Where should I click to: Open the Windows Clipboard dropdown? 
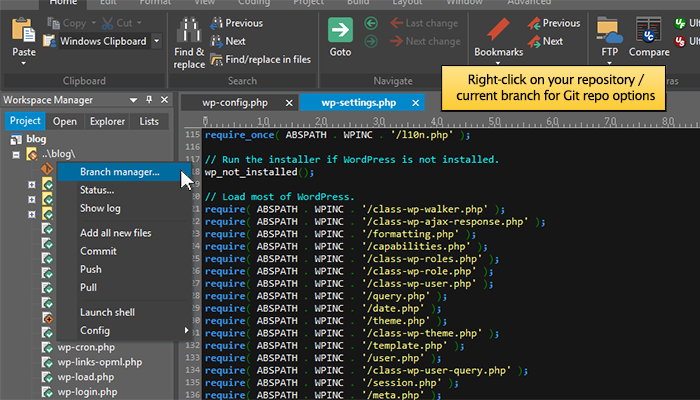[x=157, y=41]
